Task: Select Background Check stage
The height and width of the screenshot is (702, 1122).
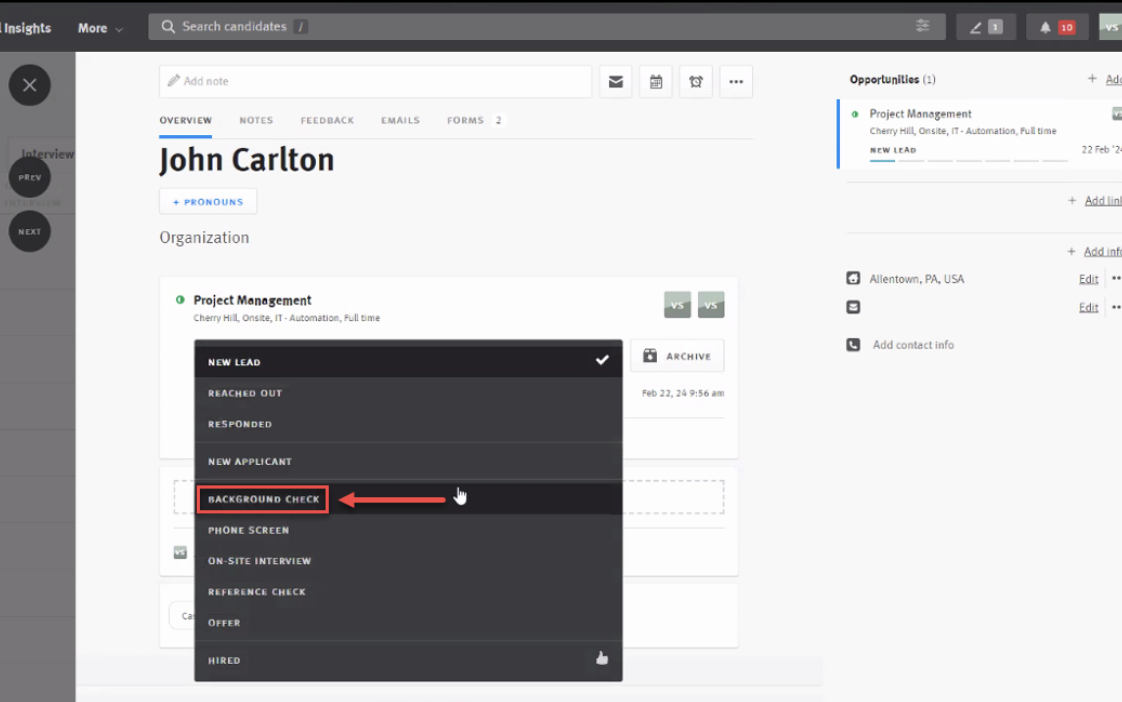Action: point(264,499)
